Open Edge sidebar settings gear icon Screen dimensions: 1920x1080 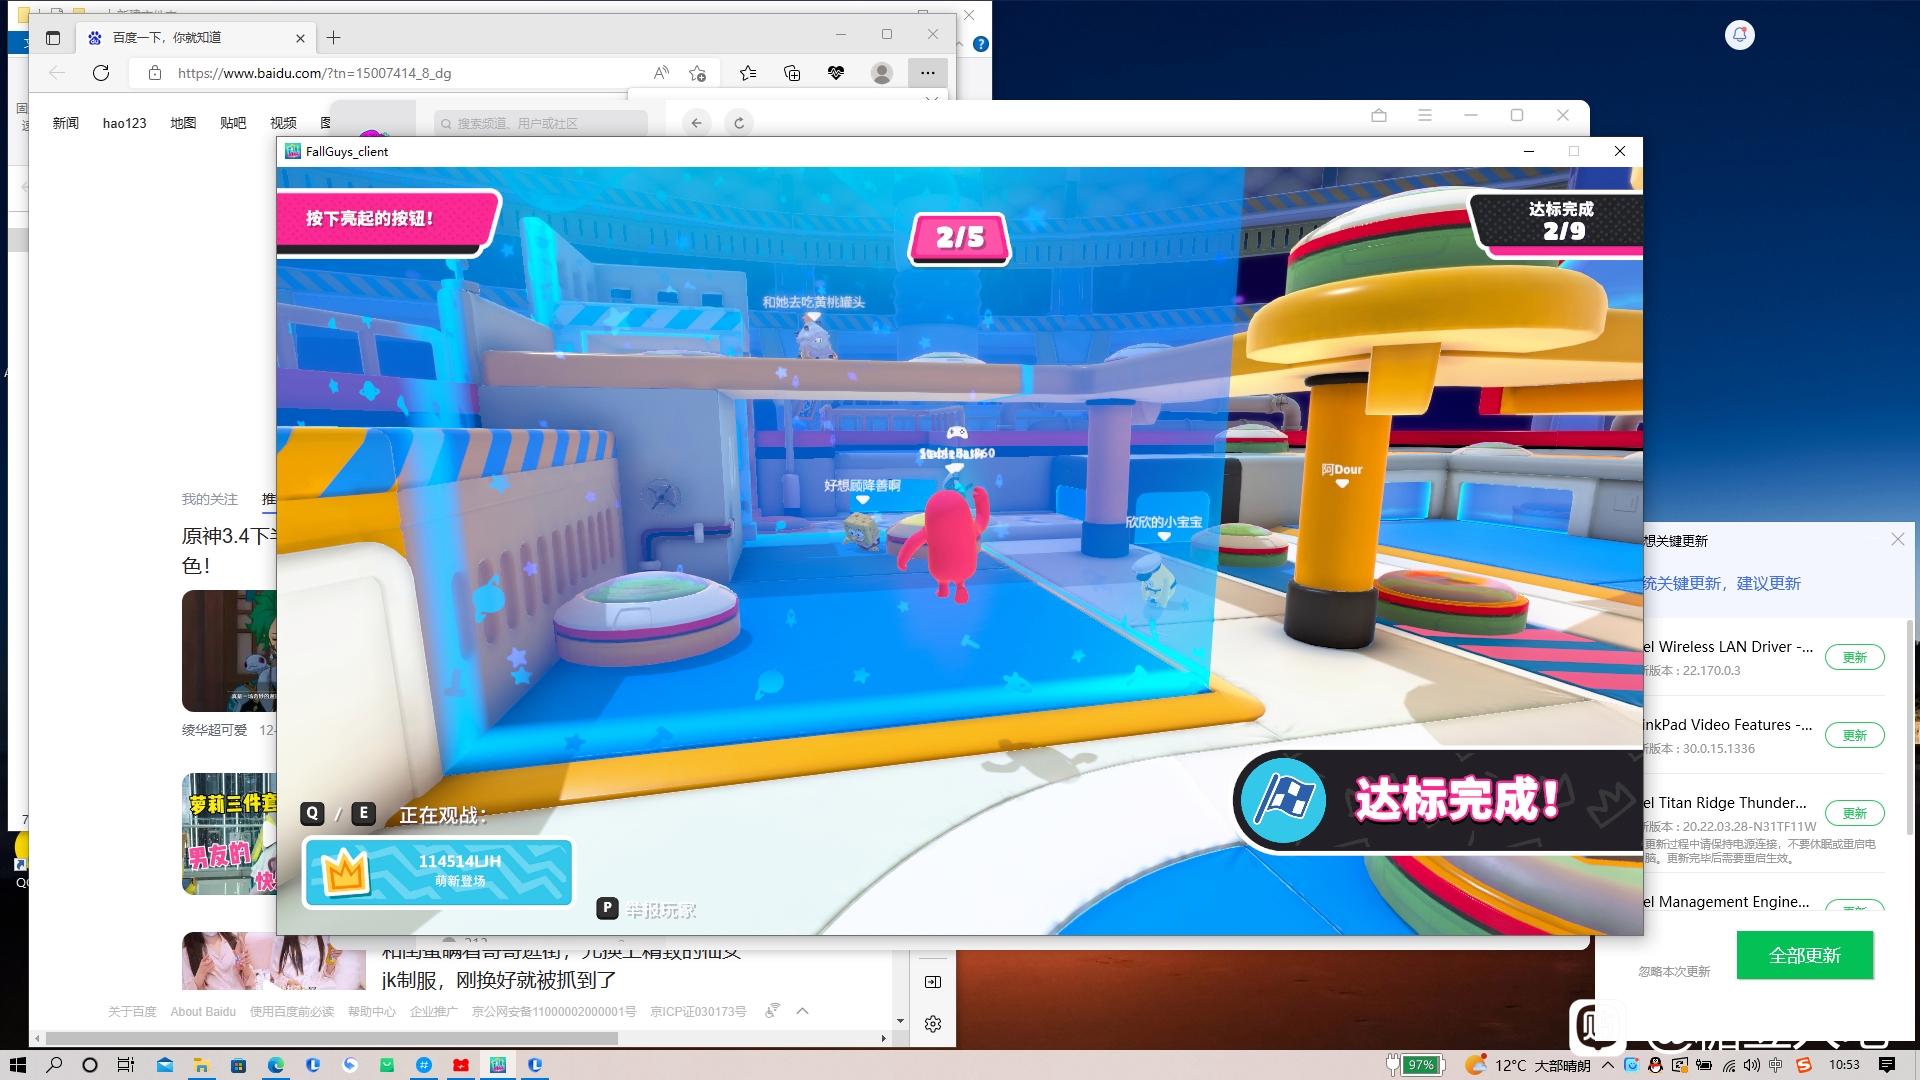click(x=933, y=1024)
